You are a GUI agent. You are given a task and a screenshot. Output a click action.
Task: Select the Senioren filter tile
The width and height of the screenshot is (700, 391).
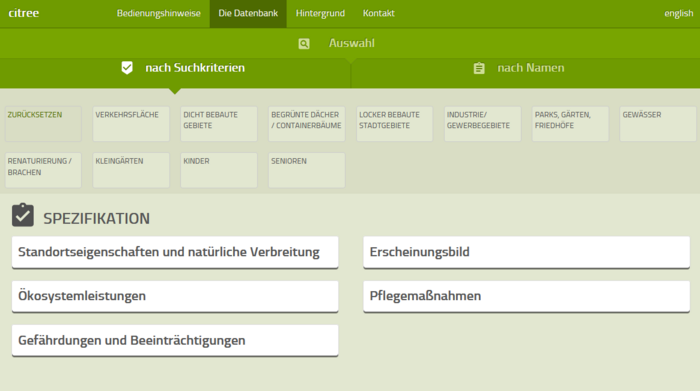point(307,170)
